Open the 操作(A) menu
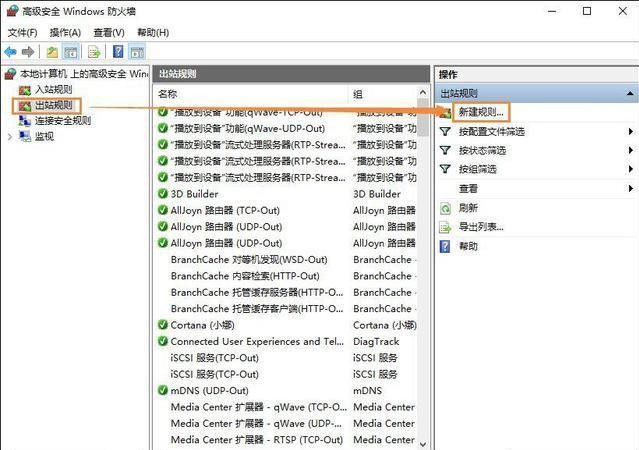Screen dimensions: 639x450 [x=65, y=33]
